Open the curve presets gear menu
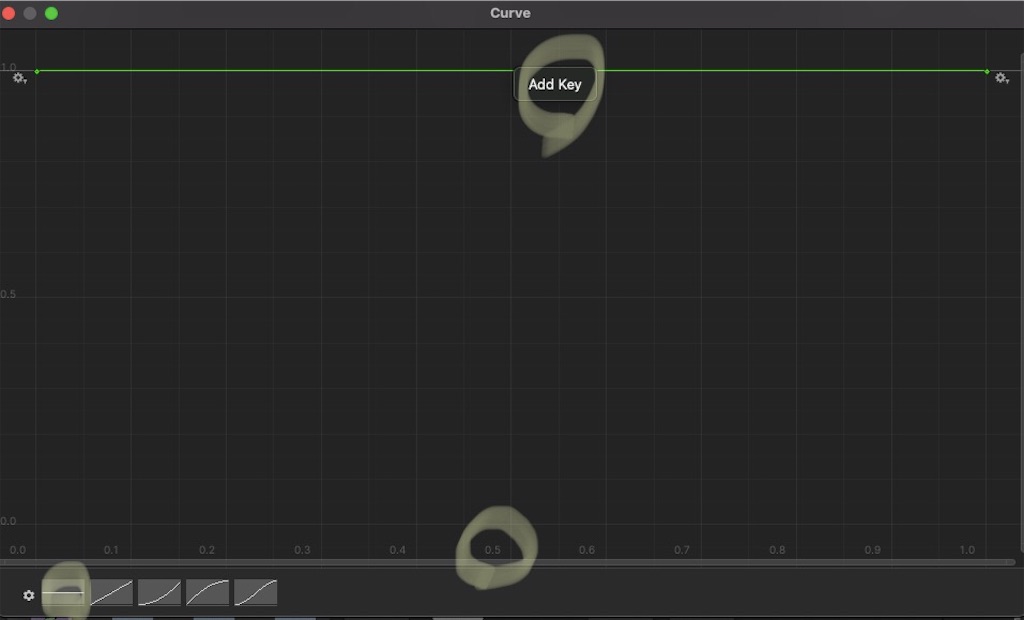This screenshot has height=620, width=1024. tap(28, 595)
